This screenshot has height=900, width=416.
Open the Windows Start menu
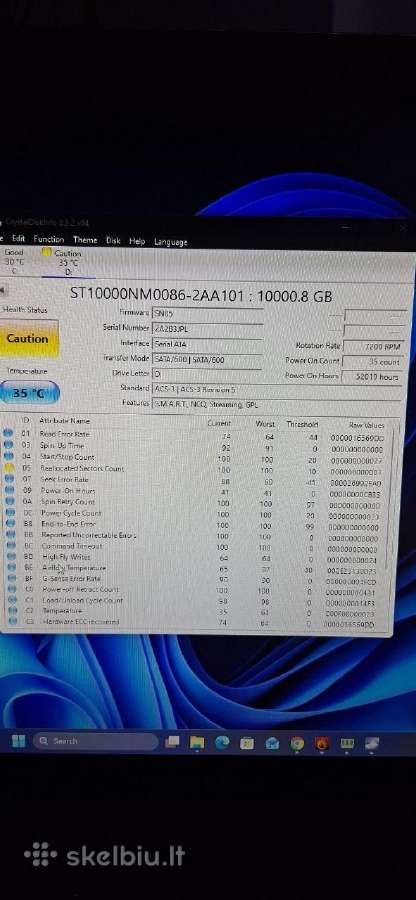18,740
